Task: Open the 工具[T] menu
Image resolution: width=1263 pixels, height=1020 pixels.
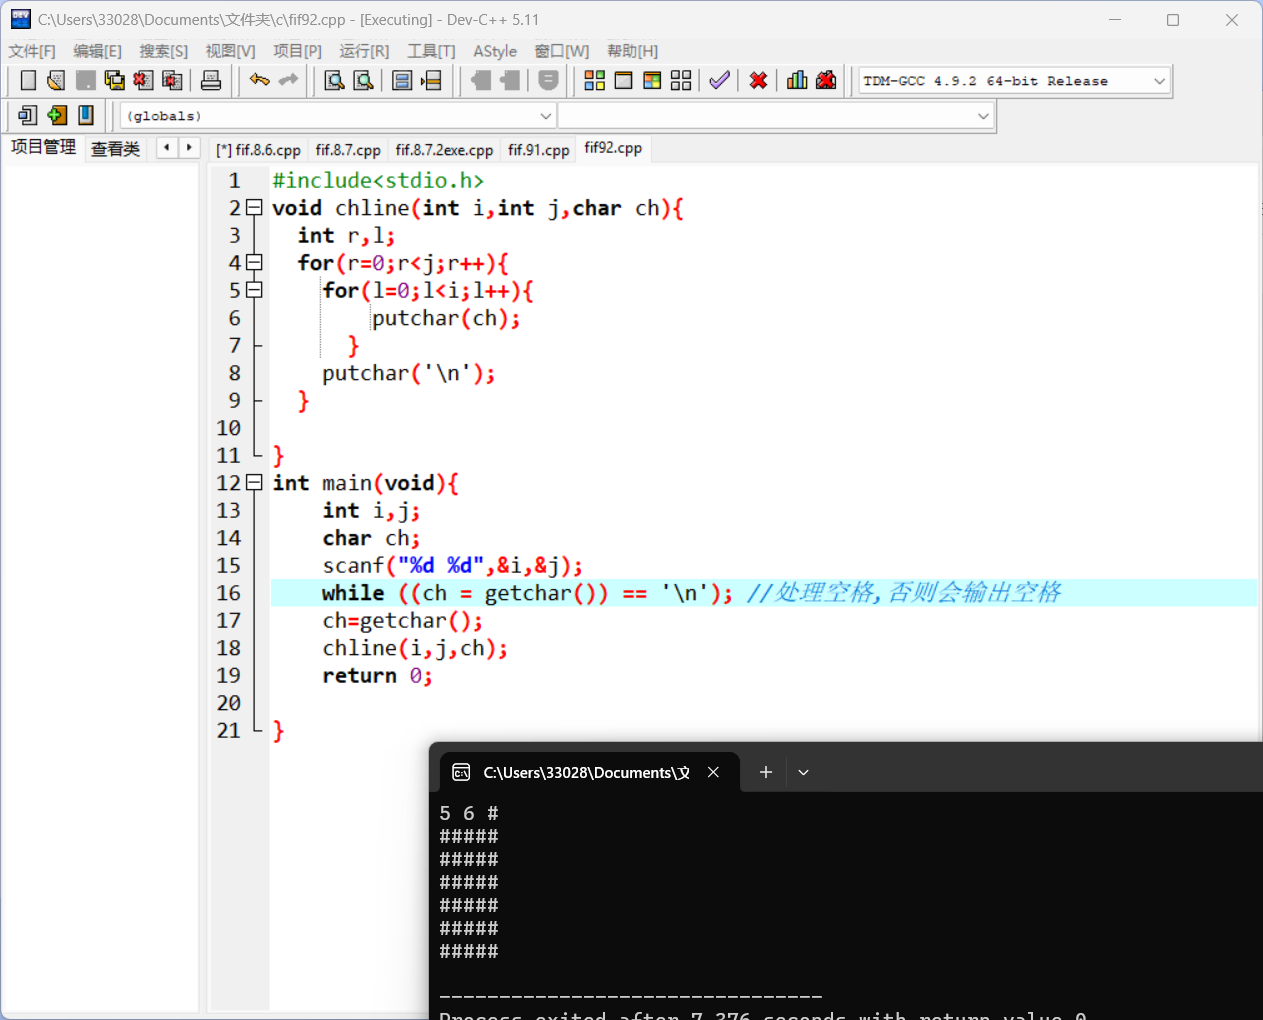Action: [431, 51]
